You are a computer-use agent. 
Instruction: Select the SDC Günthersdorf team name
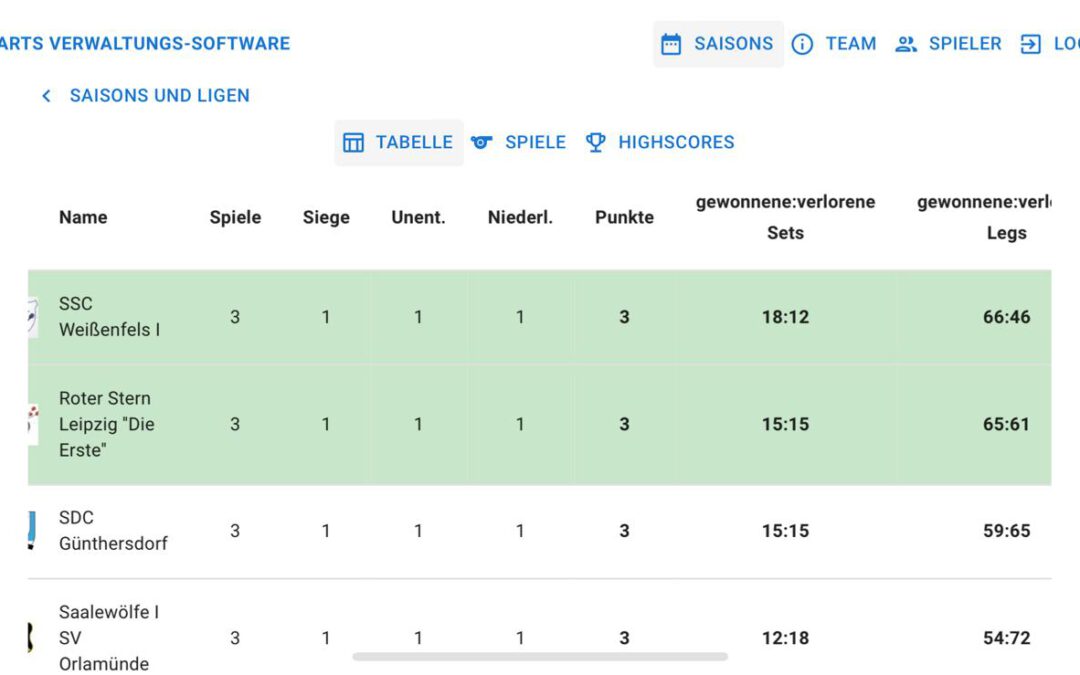click(x=112, y=531)
